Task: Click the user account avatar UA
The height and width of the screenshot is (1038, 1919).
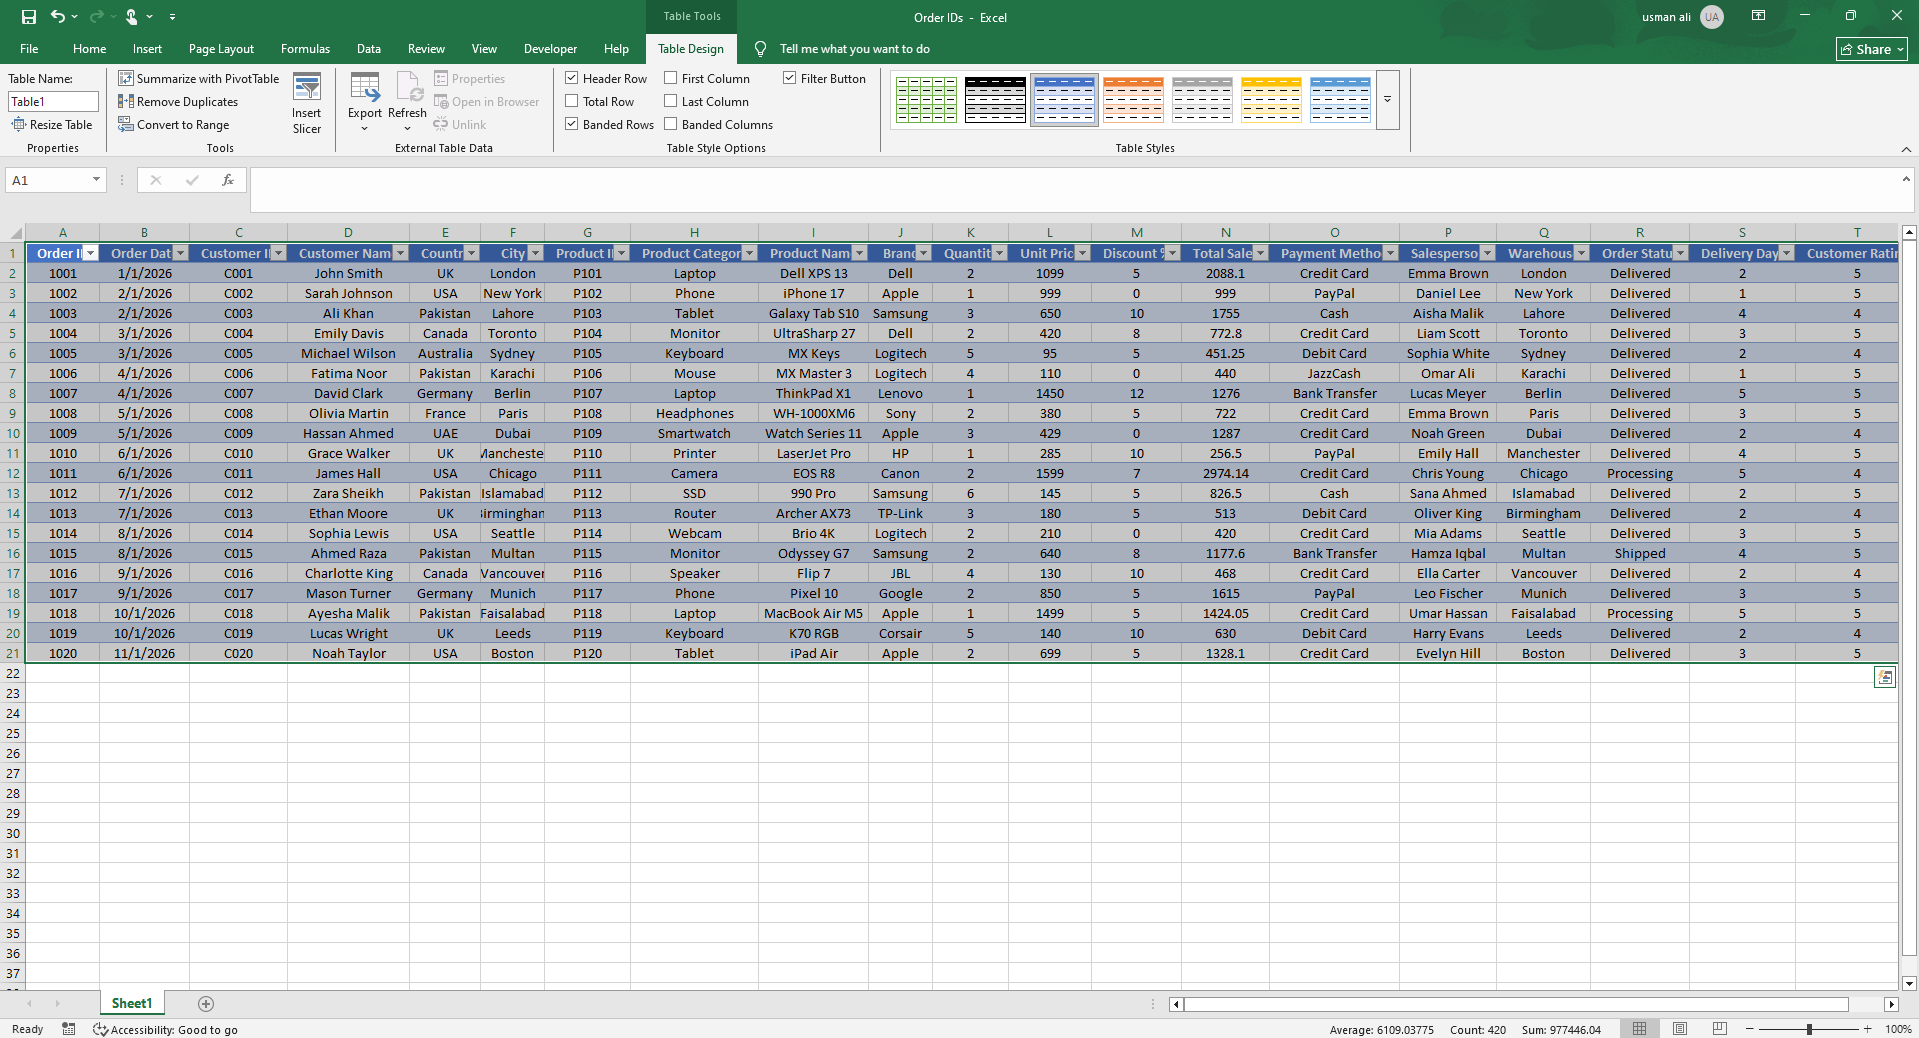Action: pos(1712,17)
